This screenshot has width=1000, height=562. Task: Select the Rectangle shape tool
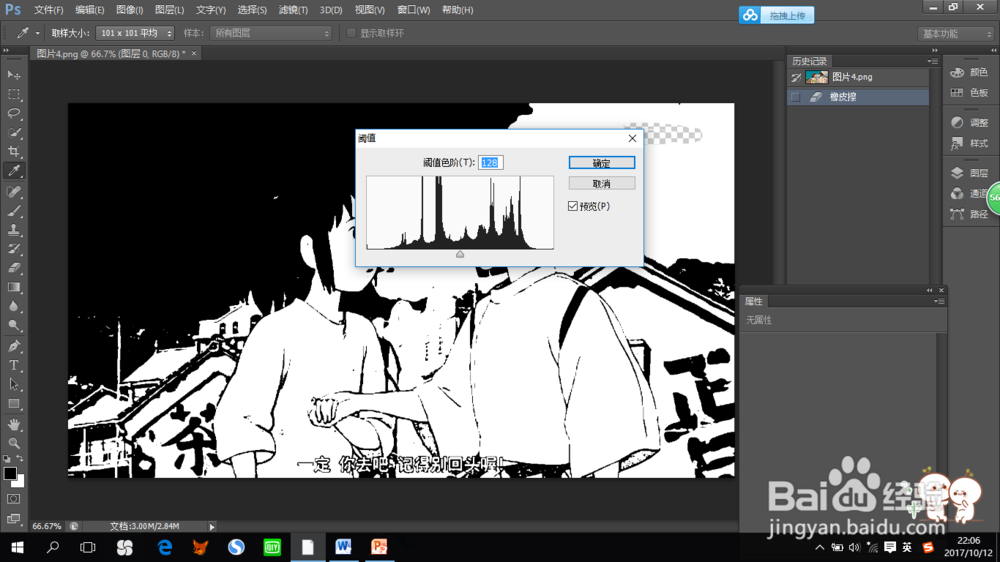point(13,404)
